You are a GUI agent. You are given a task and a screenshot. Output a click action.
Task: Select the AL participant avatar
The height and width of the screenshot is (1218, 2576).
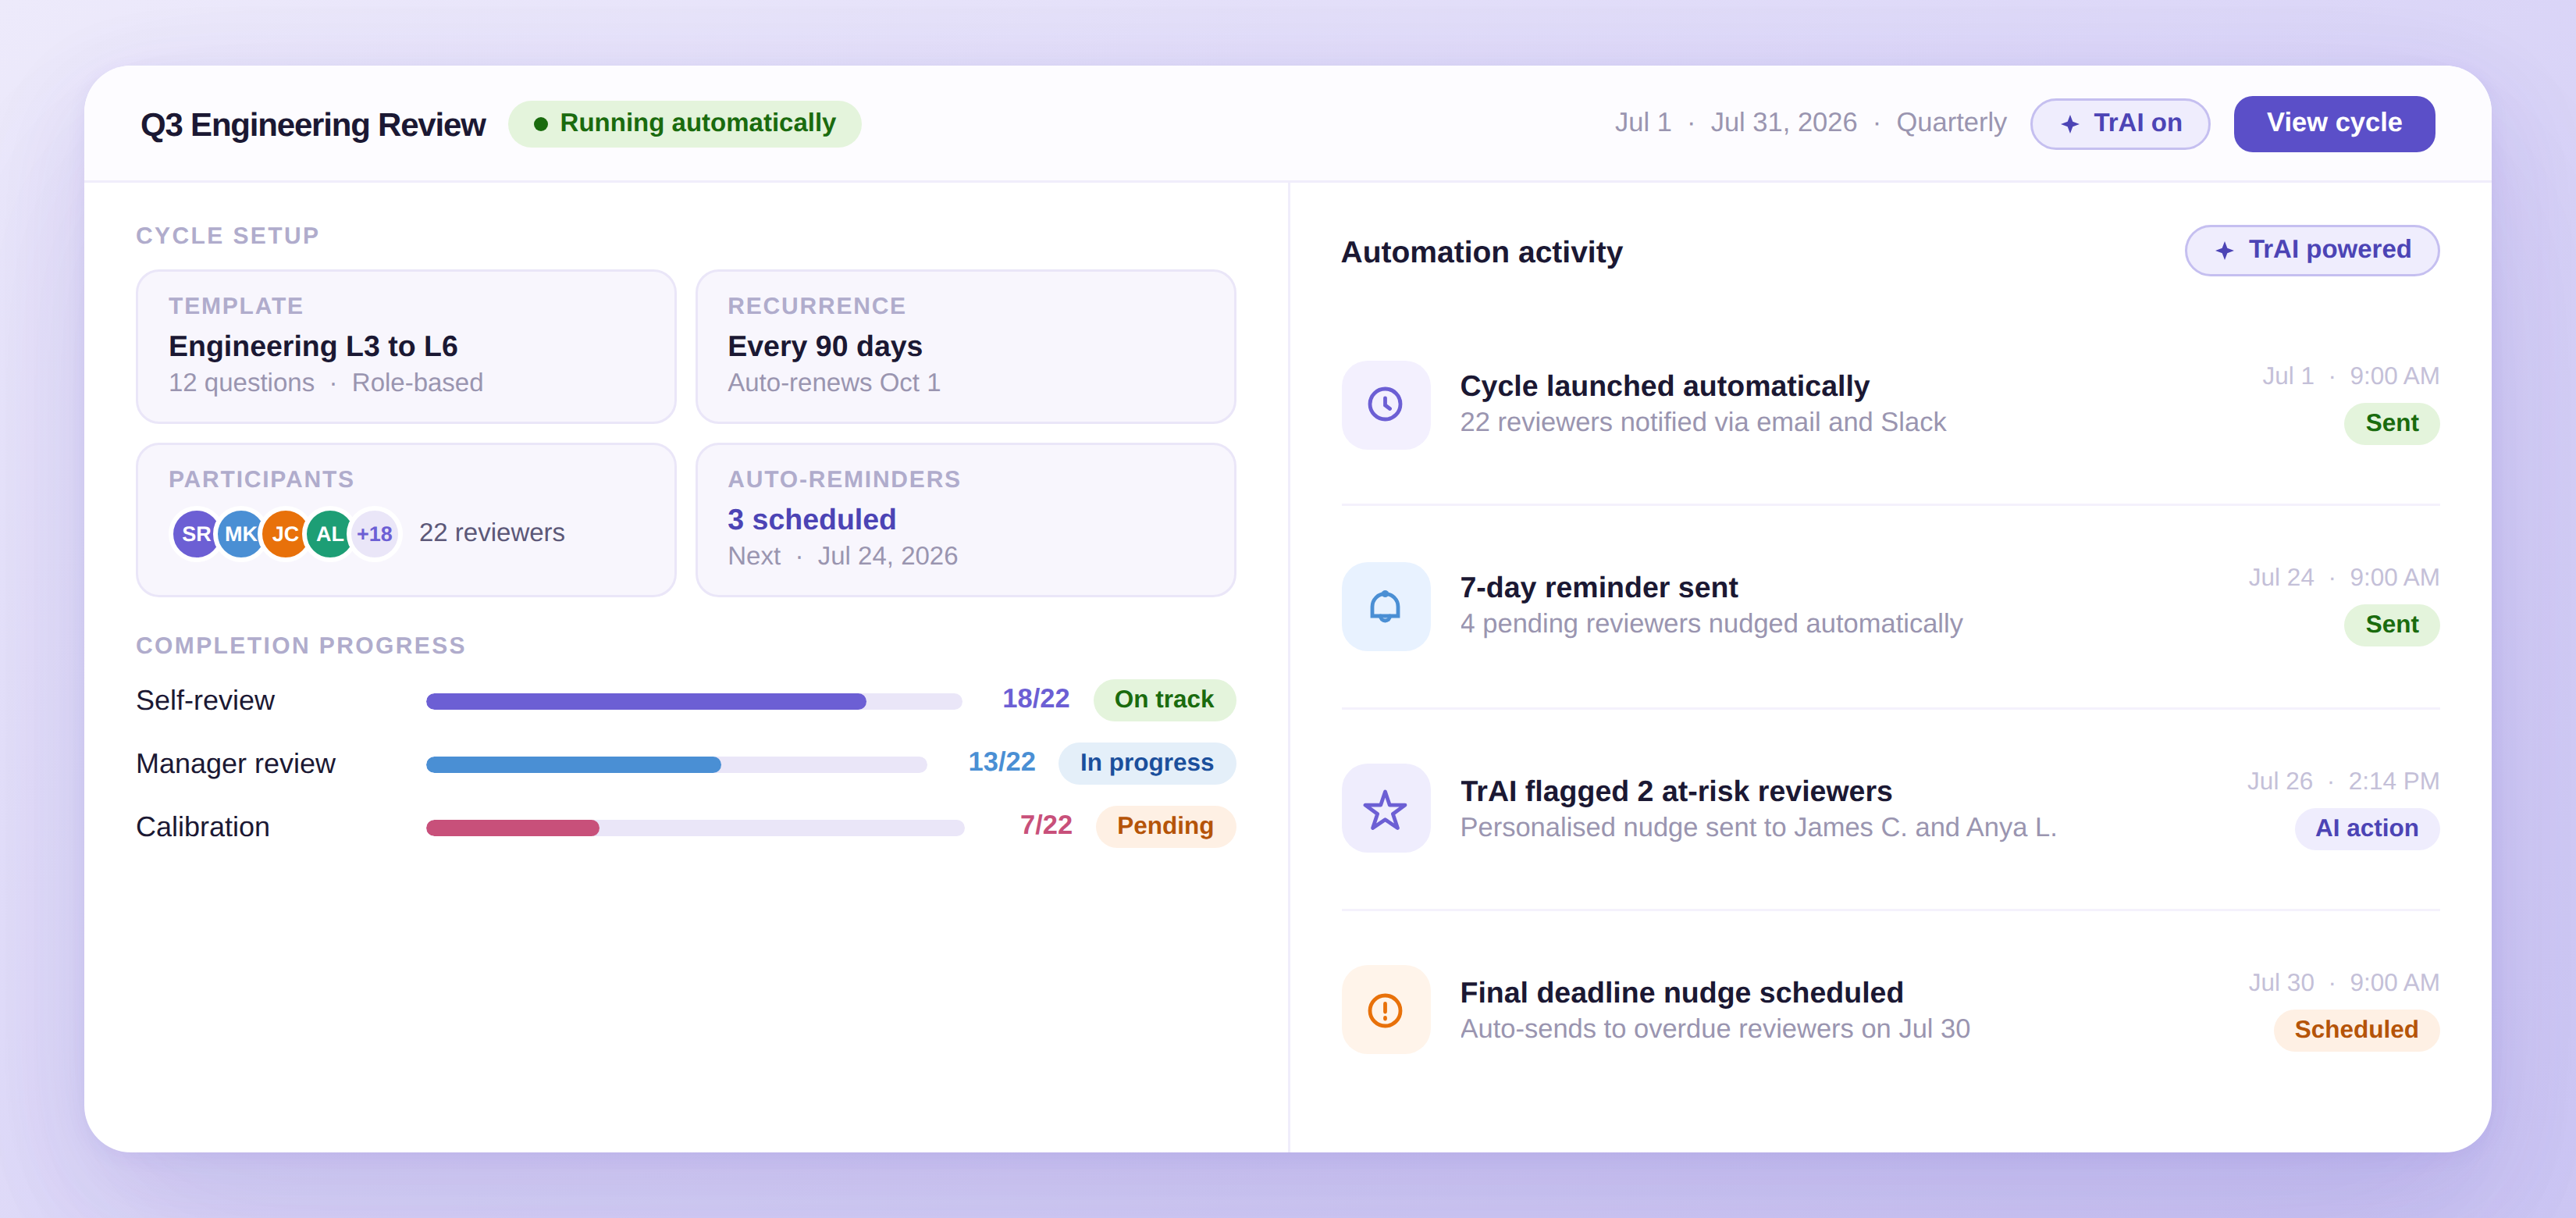(329, 534)
